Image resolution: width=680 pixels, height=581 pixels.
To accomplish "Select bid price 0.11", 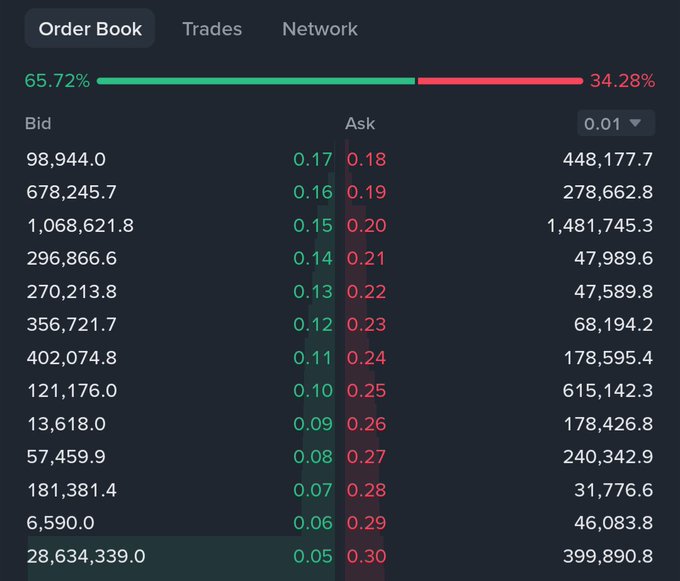I will 313,358.
